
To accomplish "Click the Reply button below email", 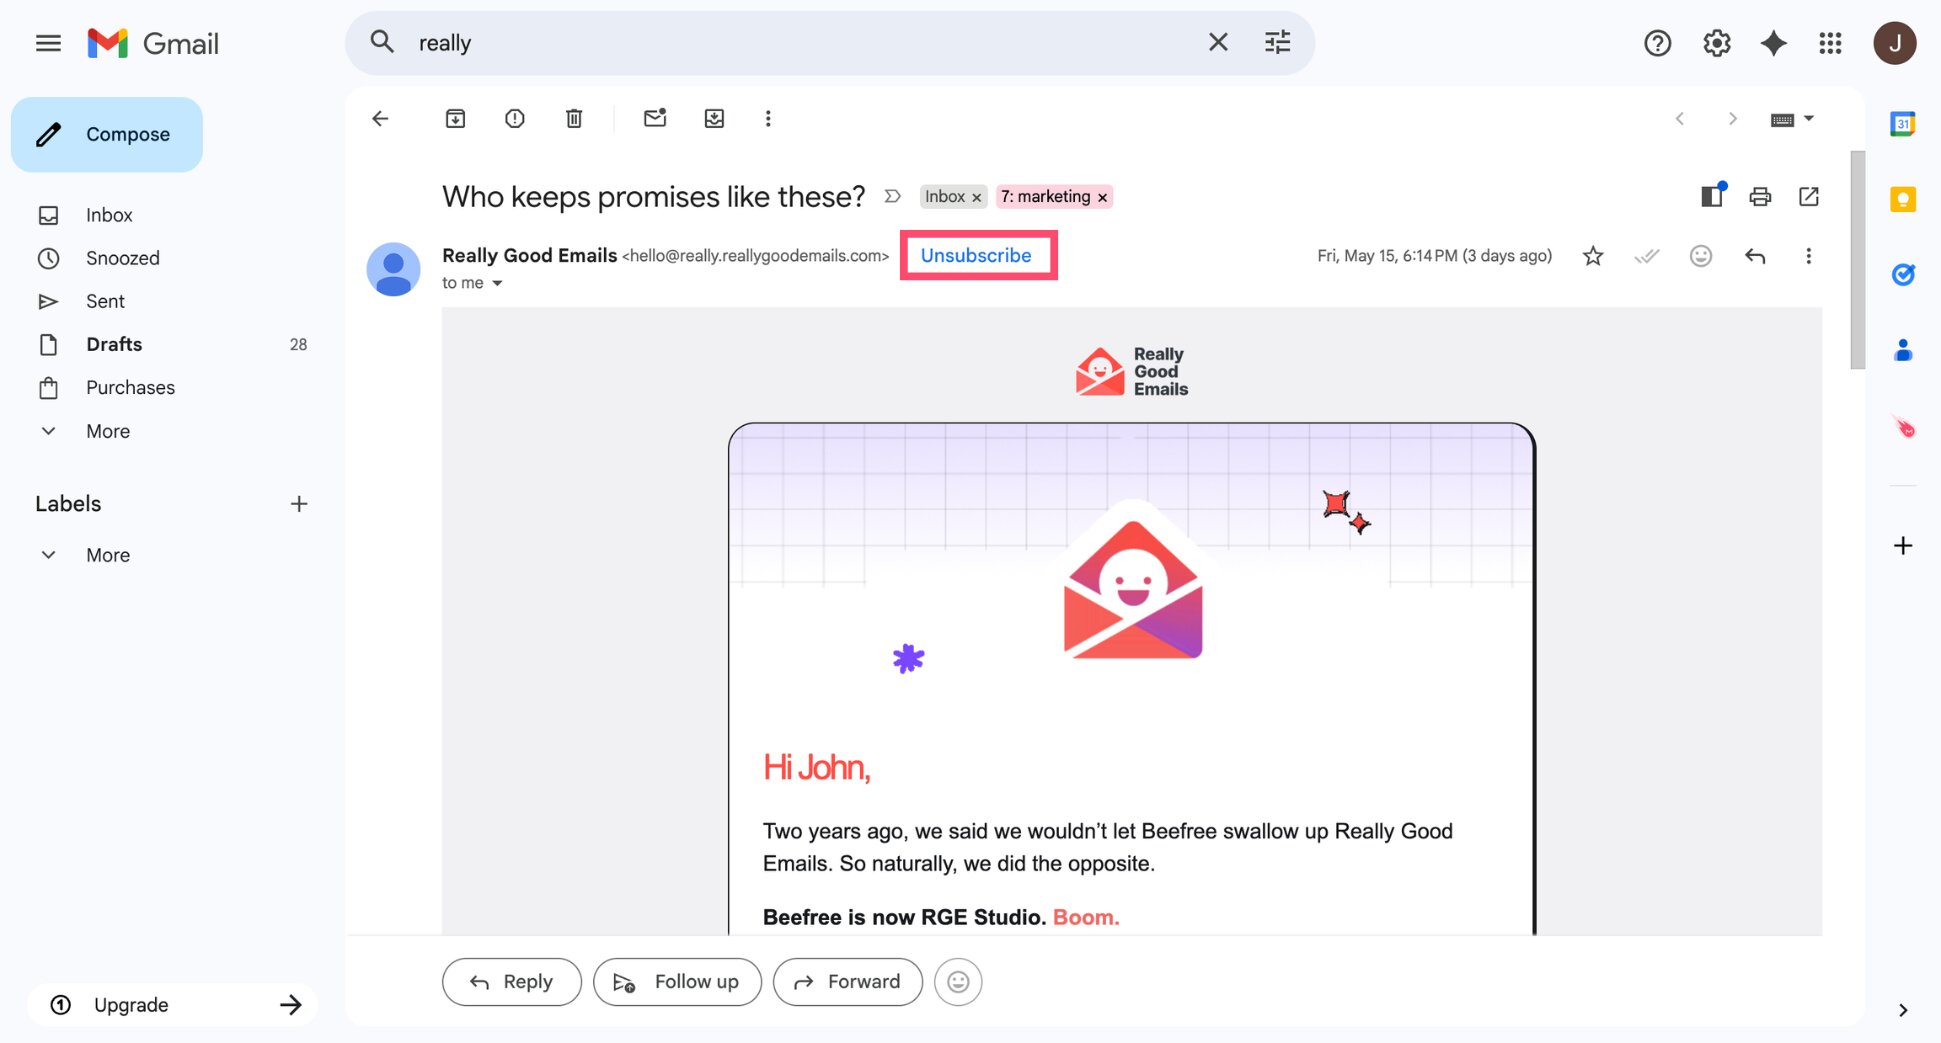I will tap(511, 982).
